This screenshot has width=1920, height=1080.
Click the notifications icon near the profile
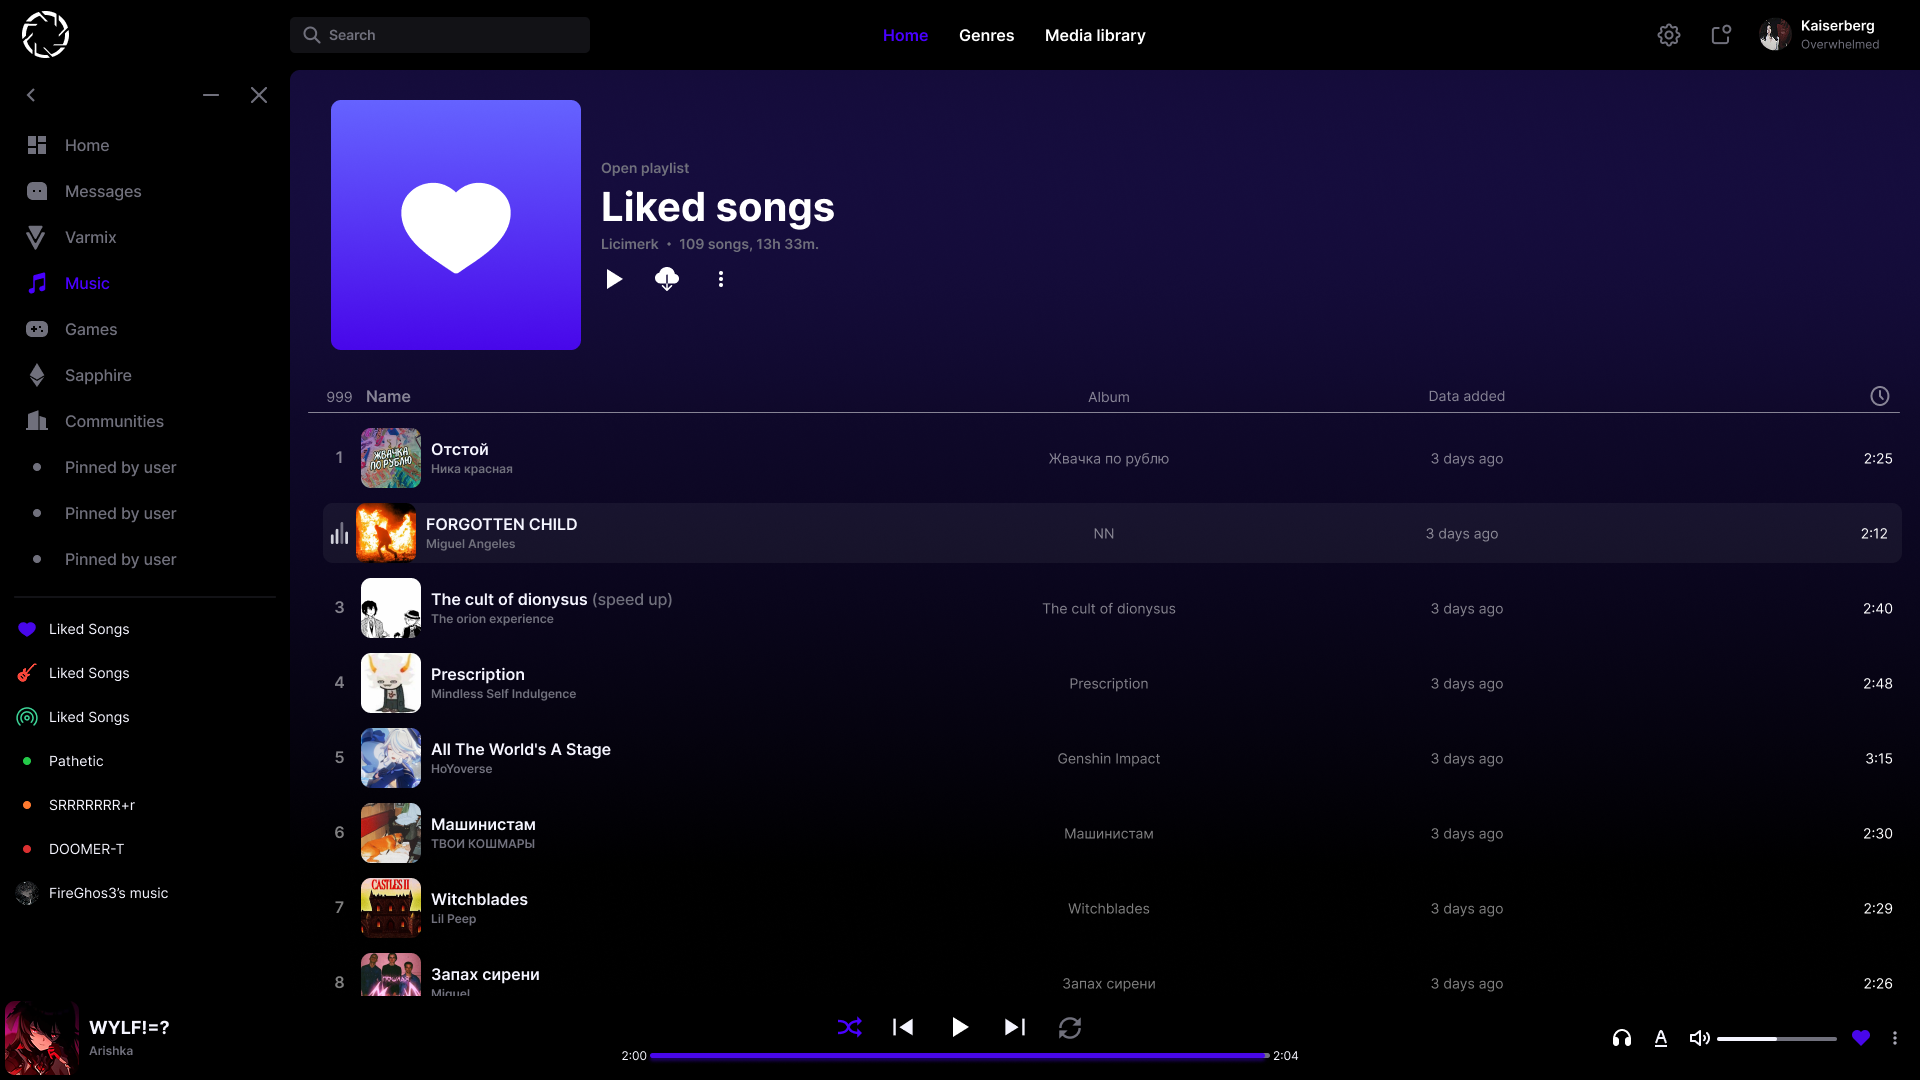click(1721, 35)
